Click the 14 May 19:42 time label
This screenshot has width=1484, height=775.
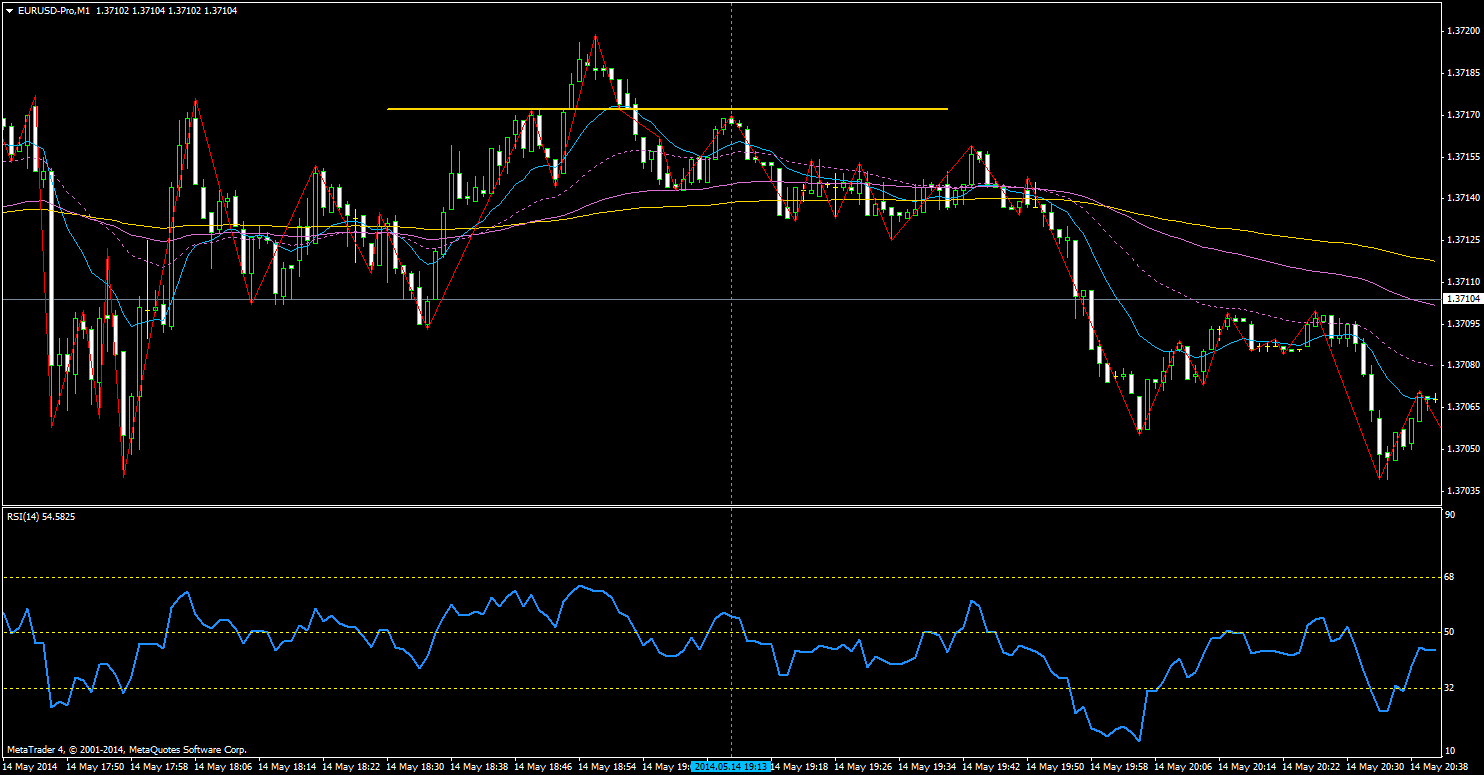992,767
